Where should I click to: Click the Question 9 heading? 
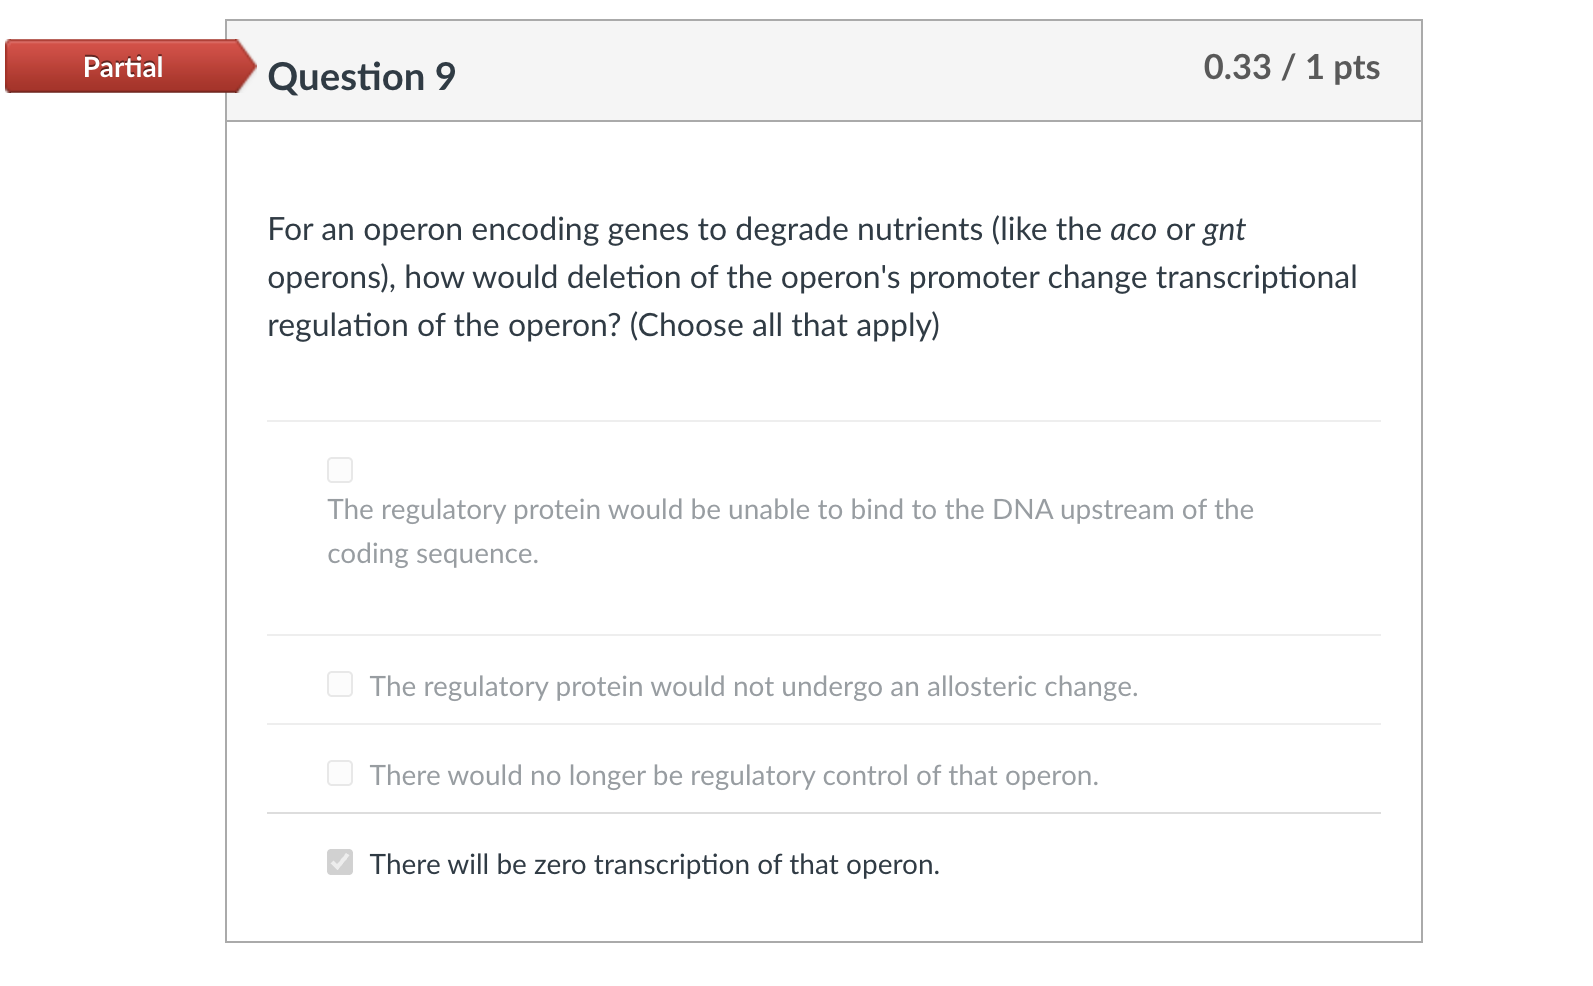coord(362,75)
